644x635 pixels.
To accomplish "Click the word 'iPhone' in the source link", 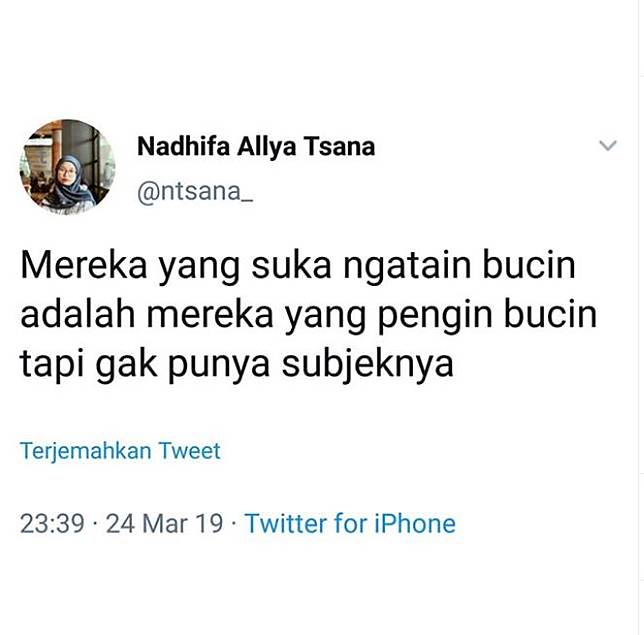I will pos(415,524).
